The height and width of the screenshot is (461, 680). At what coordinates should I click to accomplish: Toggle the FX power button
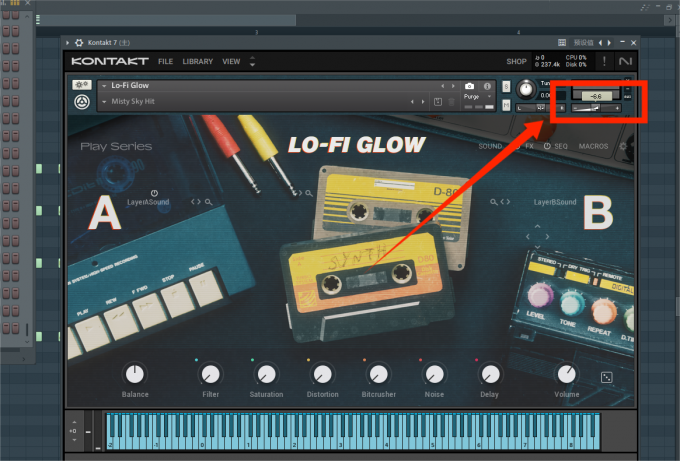(517, 147)
